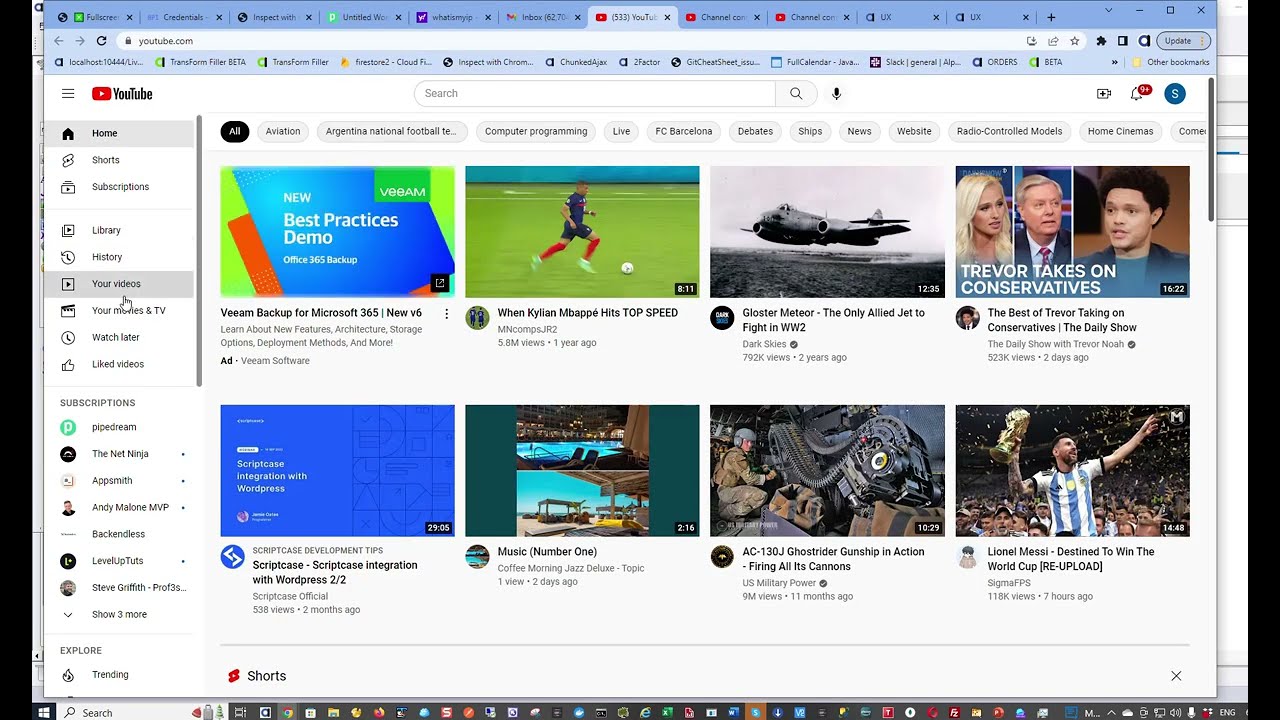Open the pipedream subscription

(x=120, y=427)
